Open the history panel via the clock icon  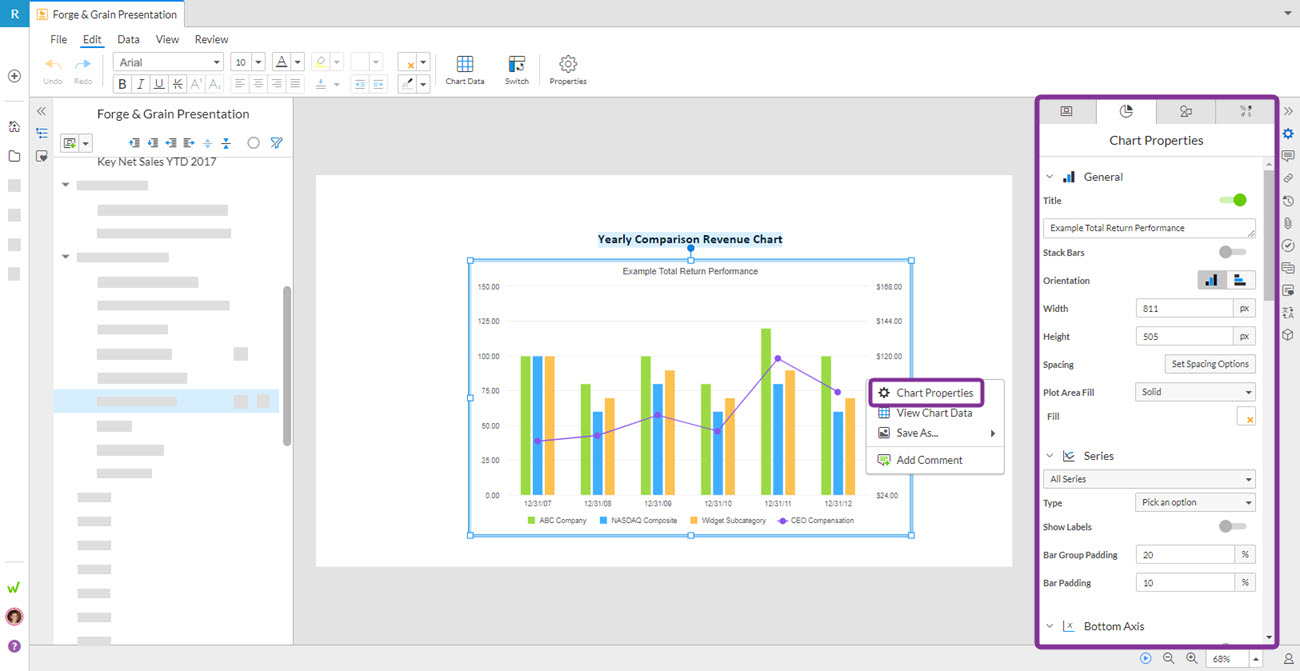(1289, 200)
